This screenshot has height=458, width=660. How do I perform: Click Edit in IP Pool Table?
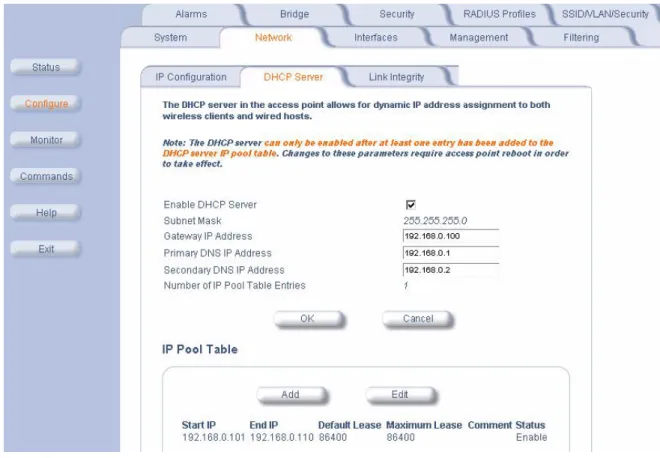pos(400,395)
